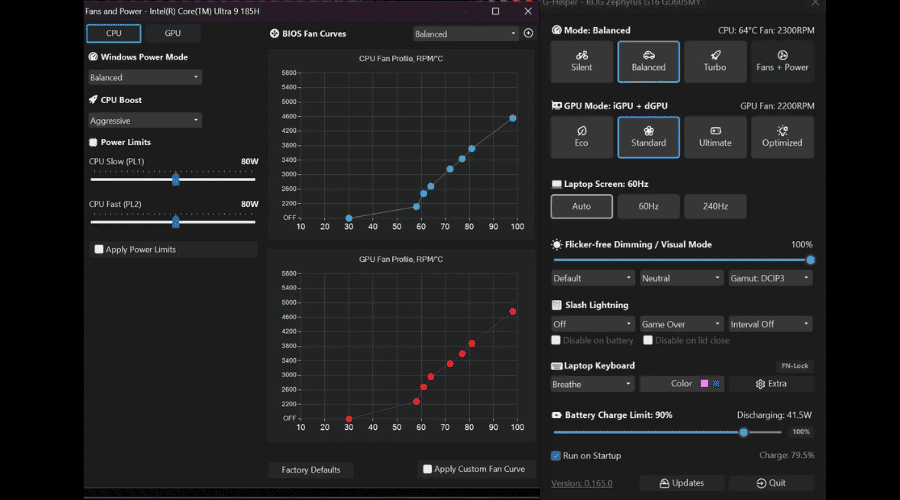Select the top GPU fan curve point near 4600 RPM
The width and height of the screenshot is (900, 500).
pos(513,312)
